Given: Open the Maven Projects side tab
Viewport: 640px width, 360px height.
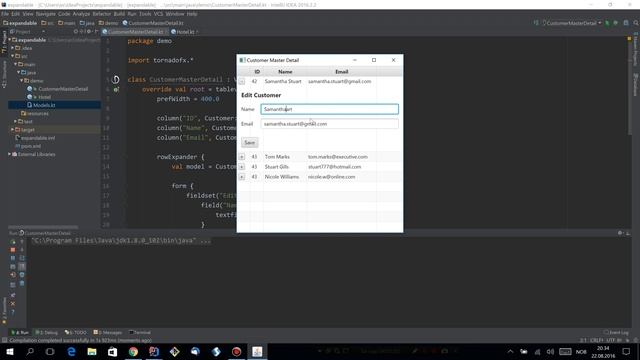Looking at the screenshot, I should click(636, 49).
